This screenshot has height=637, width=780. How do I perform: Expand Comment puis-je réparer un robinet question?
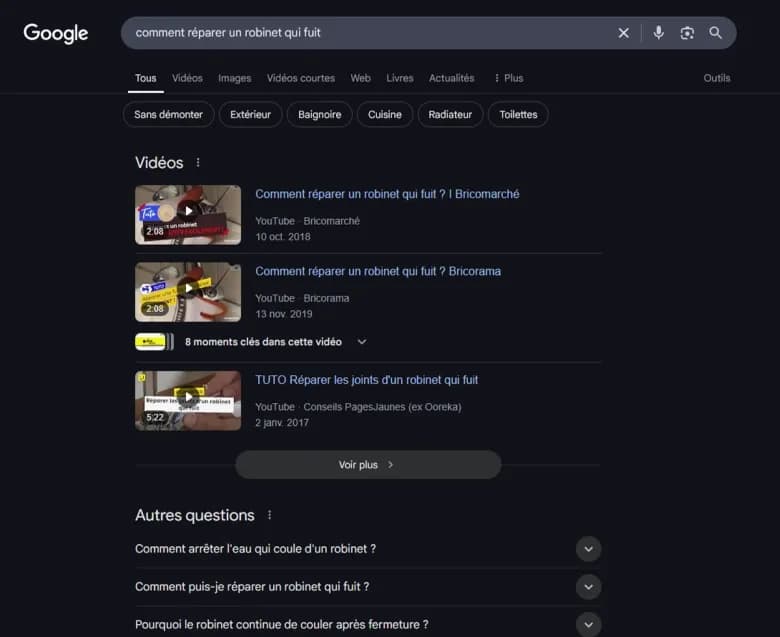pyautogui.click(x=368, y=587)
